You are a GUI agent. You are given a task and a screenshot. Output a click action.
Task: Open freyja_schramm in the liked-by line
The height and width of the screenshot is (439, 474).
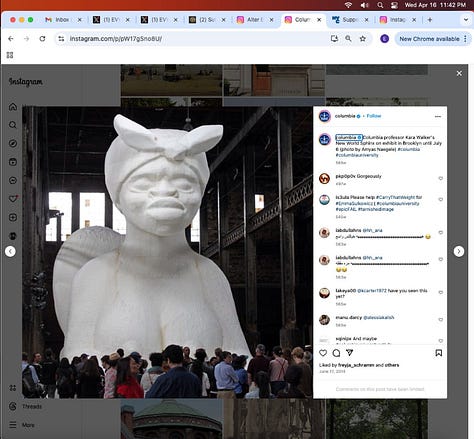pos(356,365)
